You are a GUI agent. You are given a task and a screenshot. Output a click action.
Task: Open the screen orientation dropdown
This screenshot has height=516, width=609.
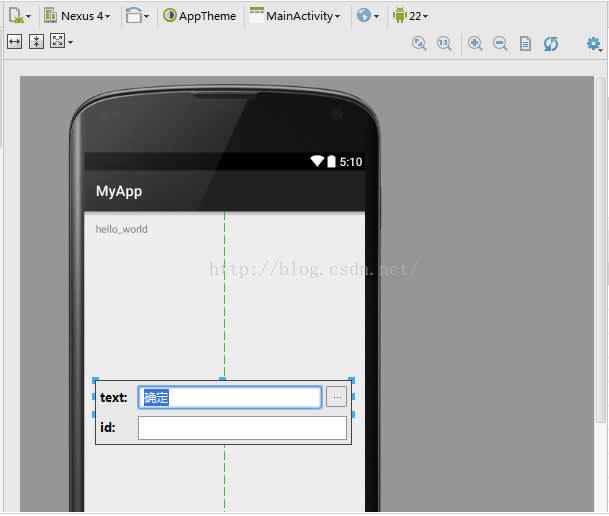[137, 16]
